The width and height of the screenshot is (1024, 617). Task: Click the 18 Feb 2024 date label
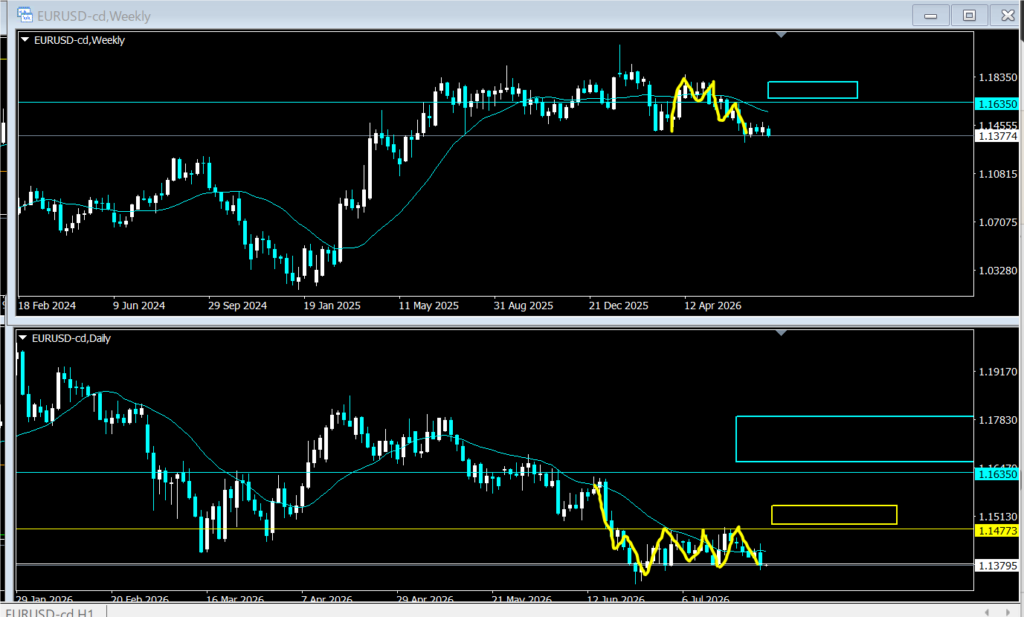click(x=47, y=306)
